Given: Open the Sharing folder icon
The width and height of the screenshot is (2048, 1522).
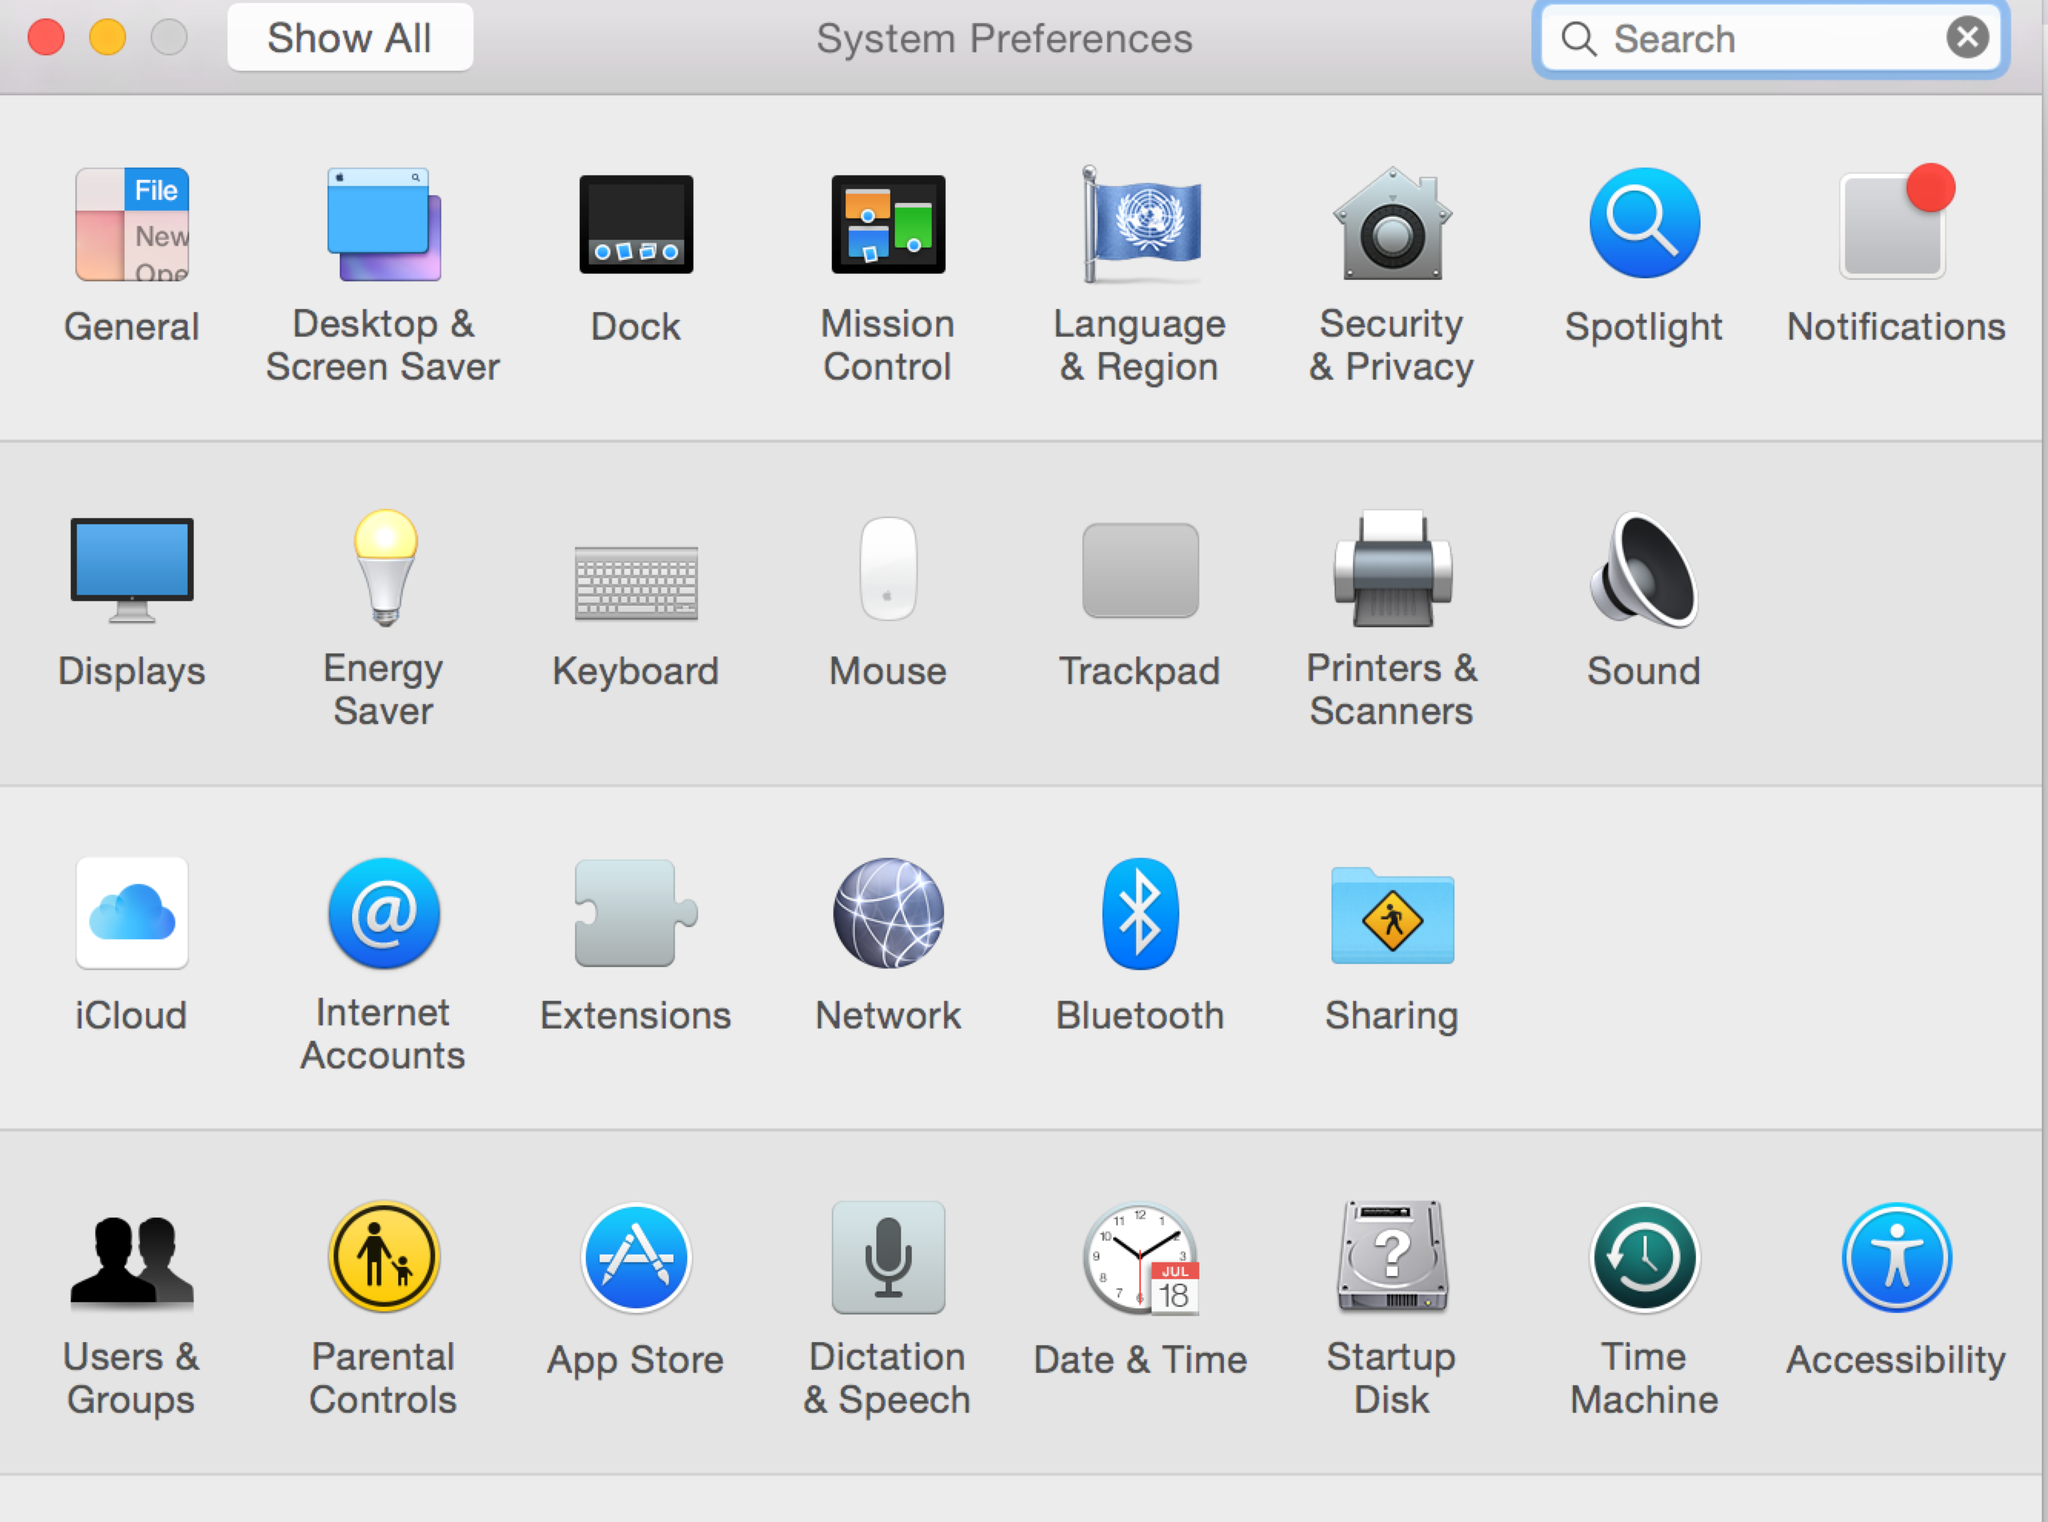Looking at the screenshot, I should [1392, 913].
